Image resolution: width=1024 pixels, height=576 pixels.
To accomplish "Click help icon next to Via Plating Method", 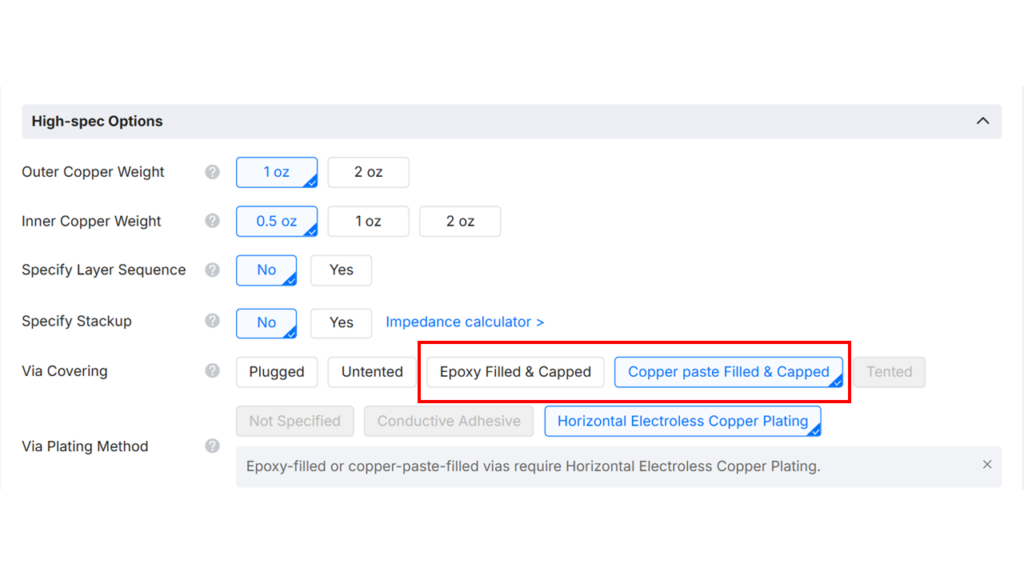I will pyautogui.click(x=212, y=446).
